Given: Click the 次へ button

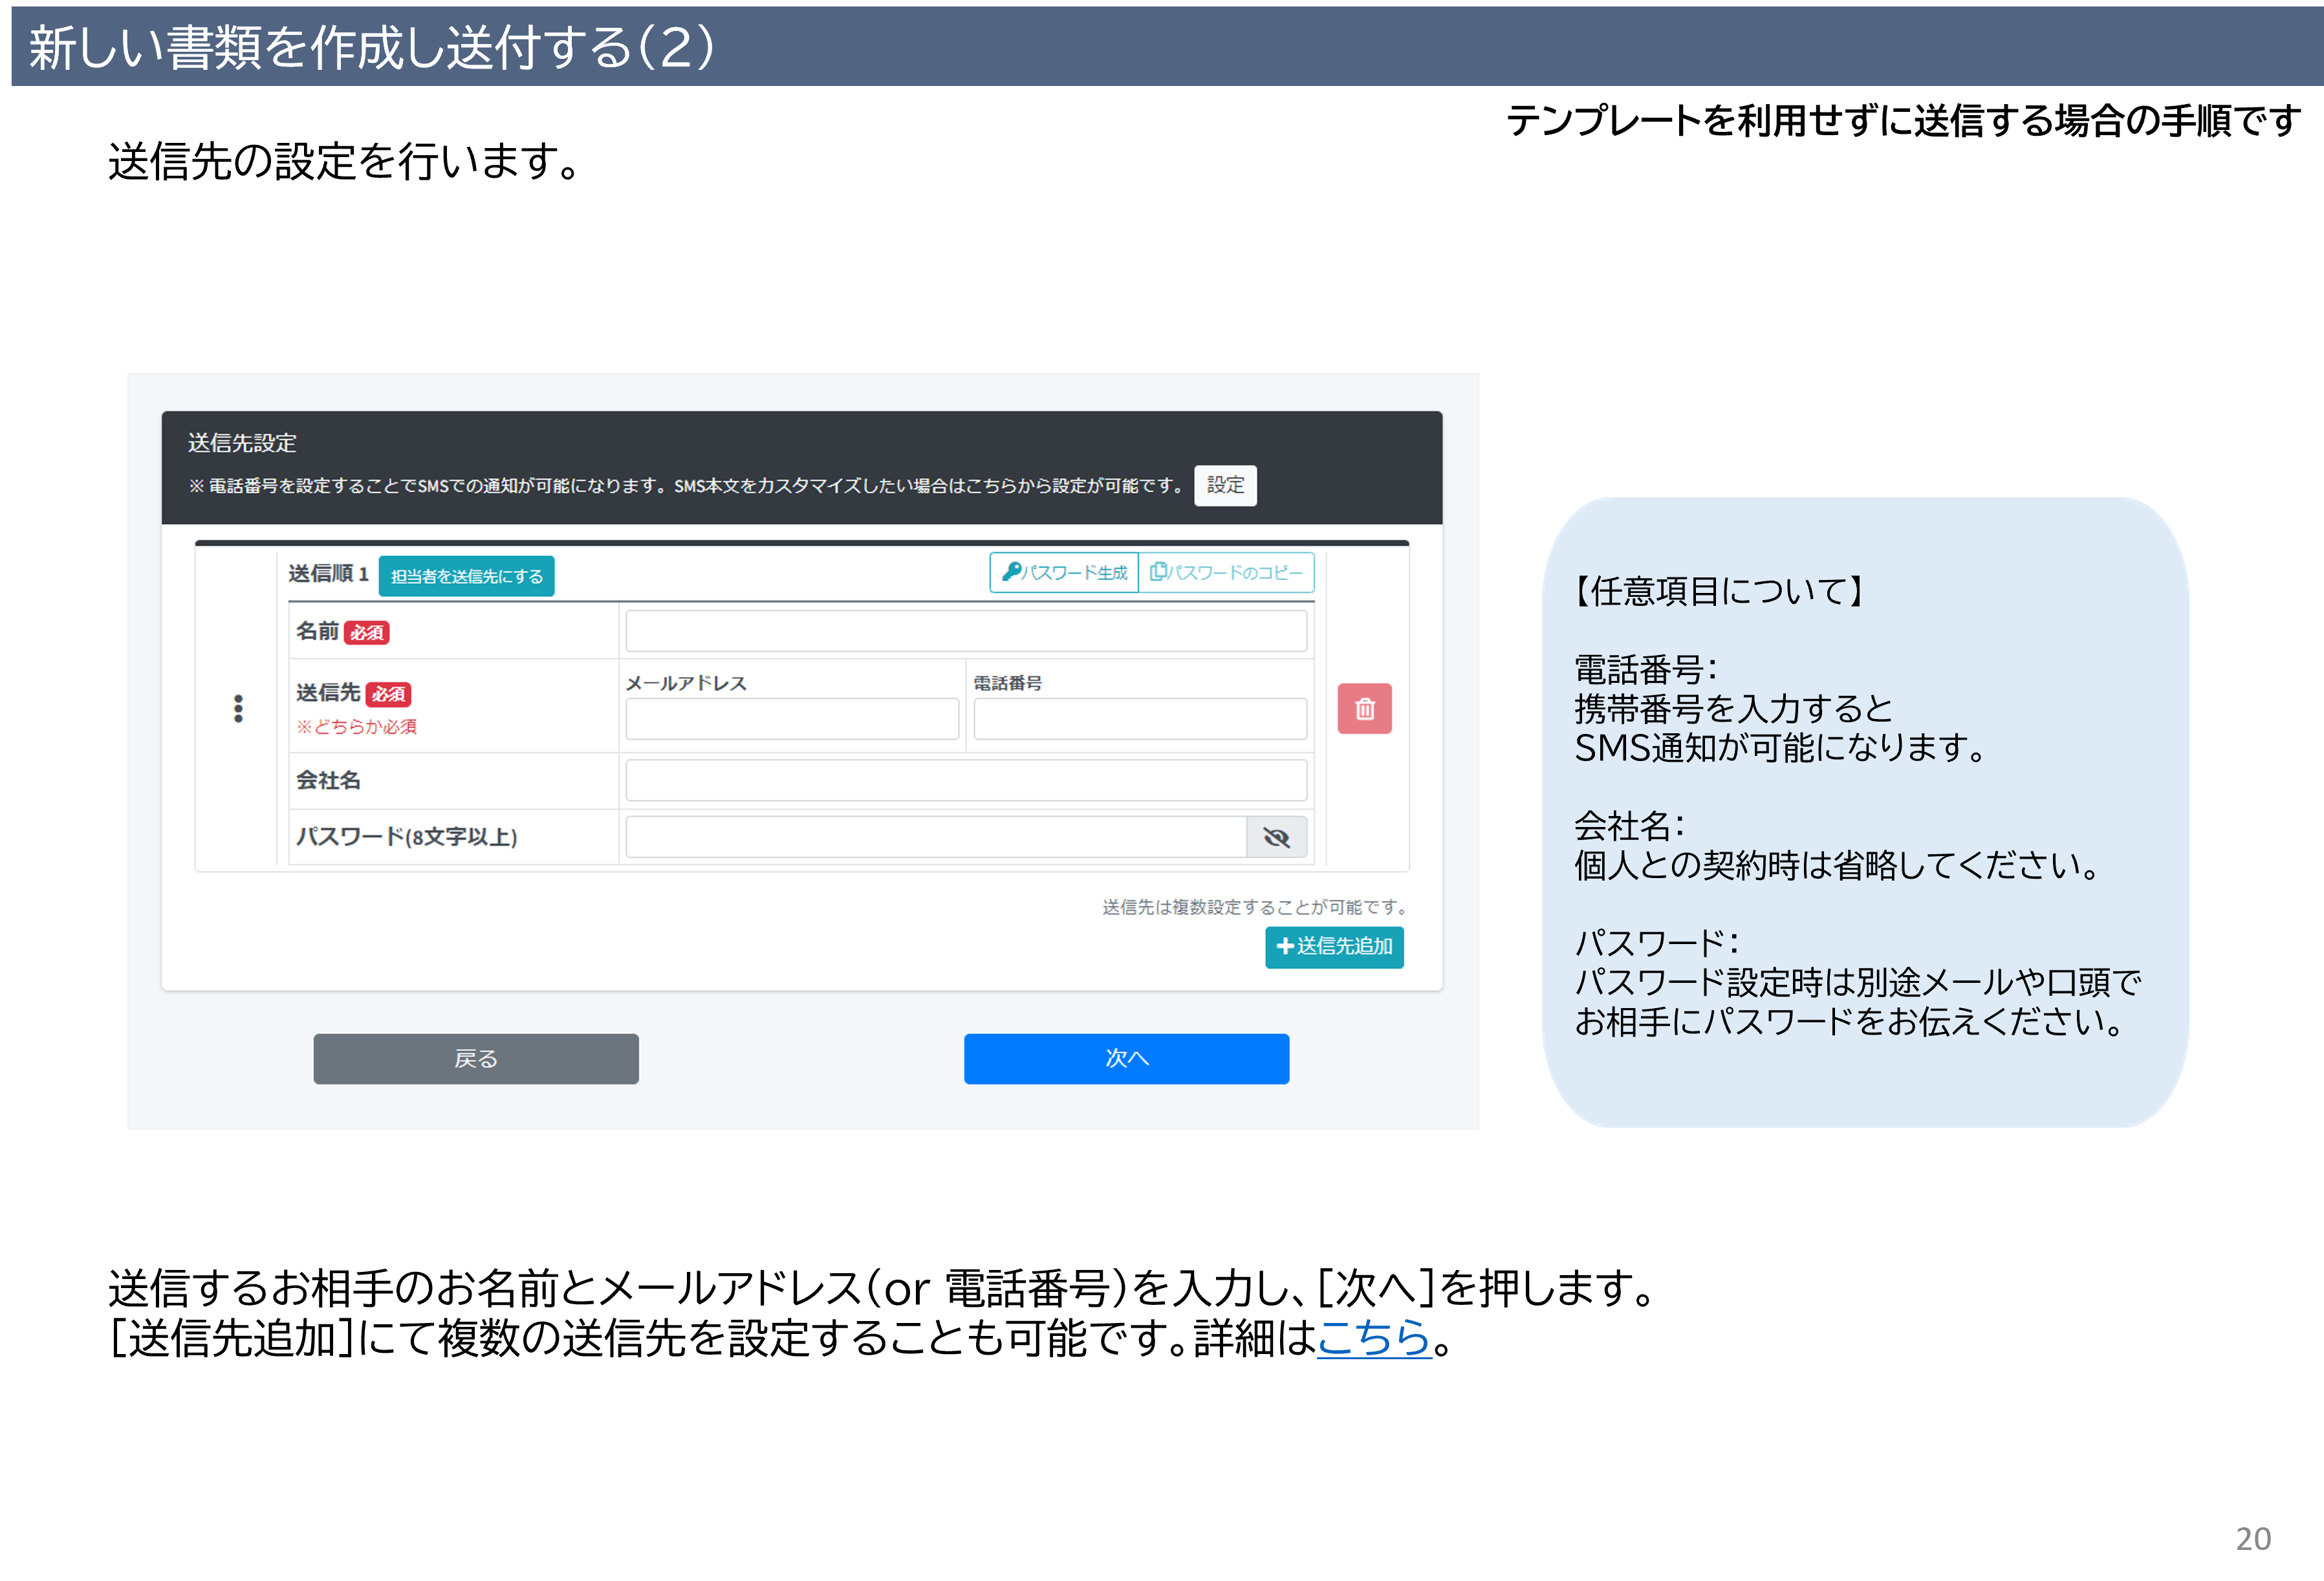Looking at the screenshot, I should point(1126,1059).
